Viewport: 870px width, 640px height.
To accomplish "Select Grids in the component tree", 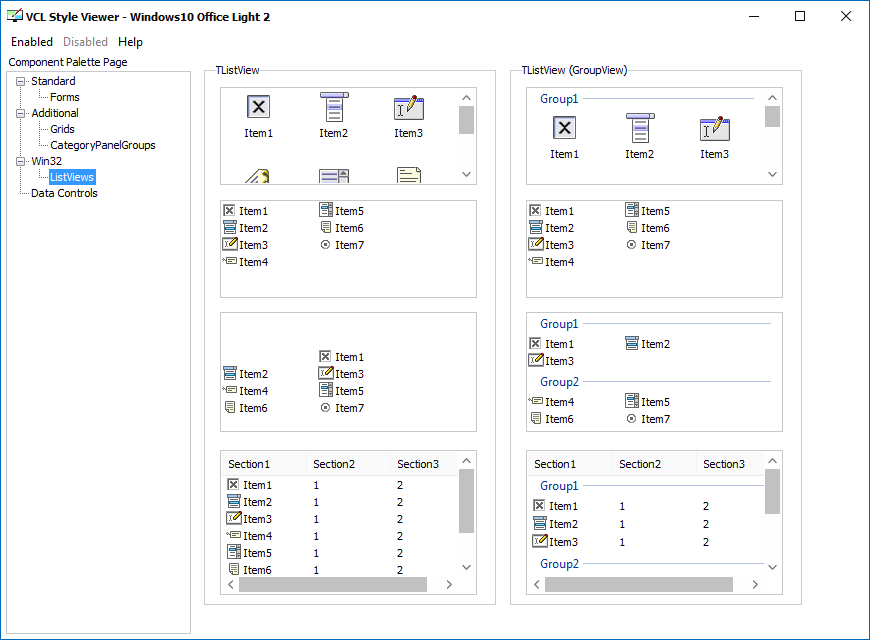I will (x=62, y=129).
